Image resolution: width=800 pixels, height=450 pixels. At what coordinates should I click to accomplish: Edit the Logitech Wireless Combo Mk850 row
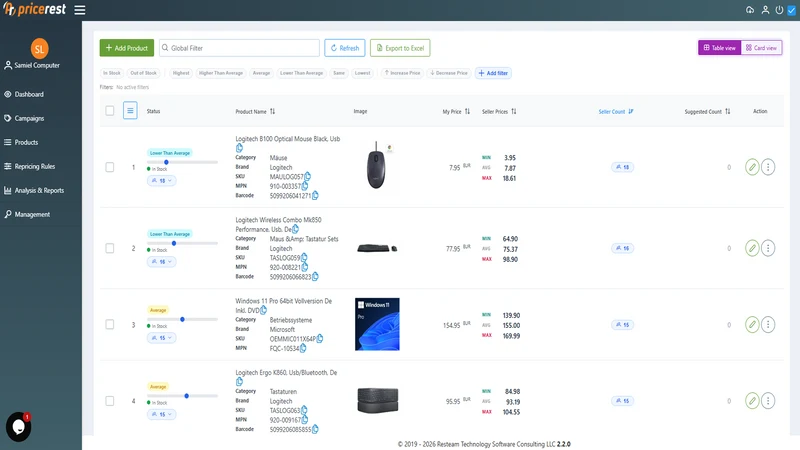752,248
